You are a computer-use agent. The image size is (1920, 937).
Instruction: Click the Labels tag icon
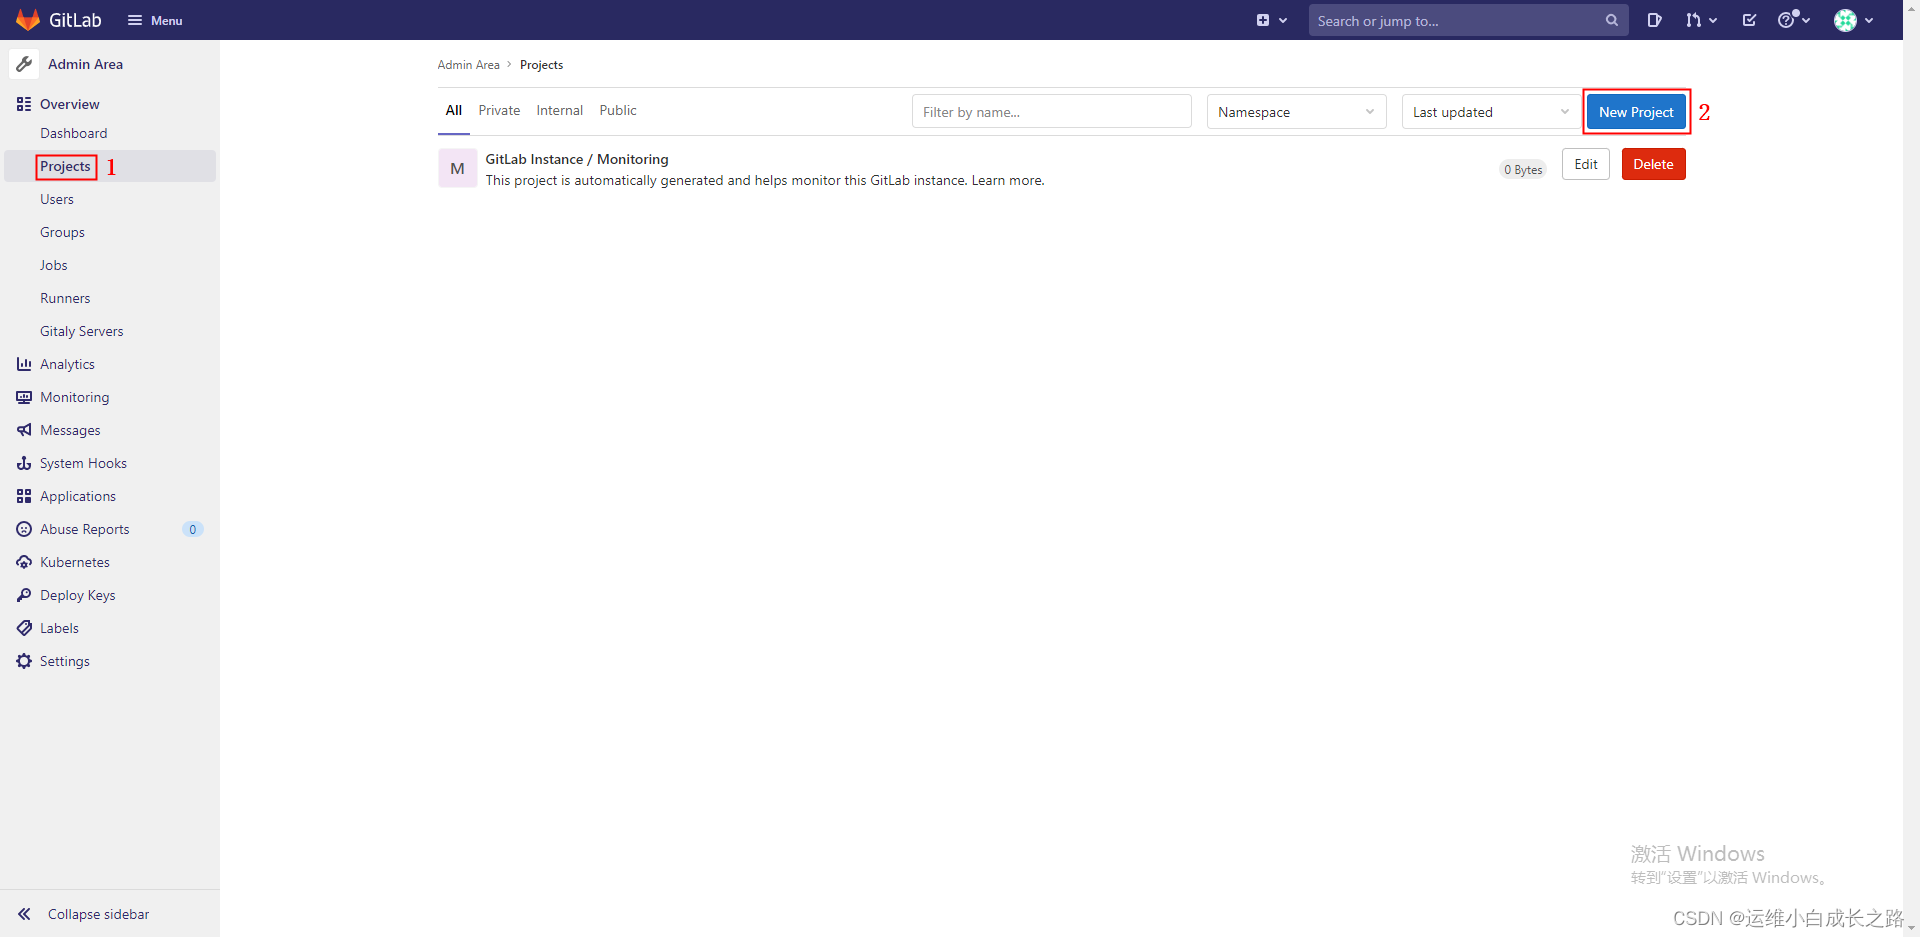24,628
